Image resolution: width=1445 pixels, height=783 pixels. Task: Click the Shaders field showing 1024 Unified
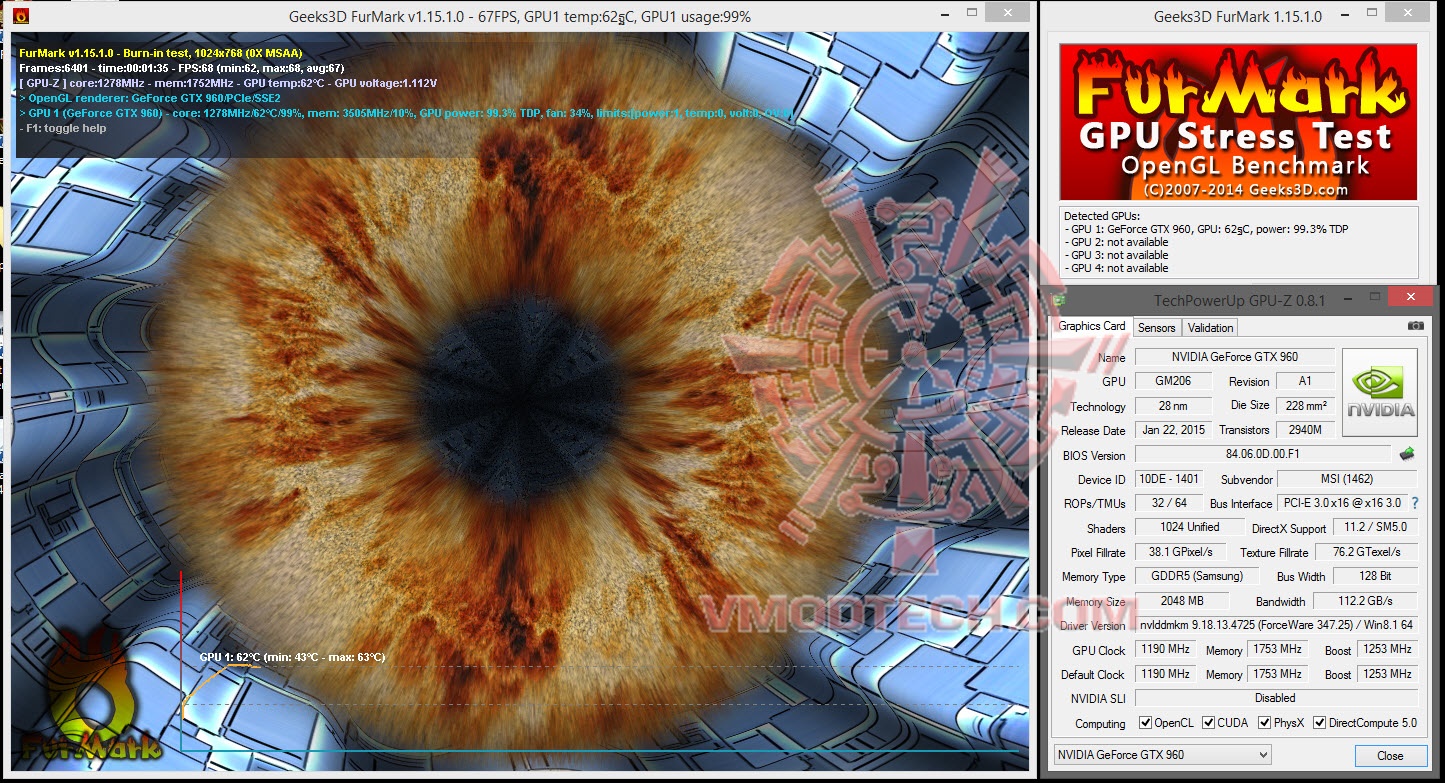click(1189, 527)
